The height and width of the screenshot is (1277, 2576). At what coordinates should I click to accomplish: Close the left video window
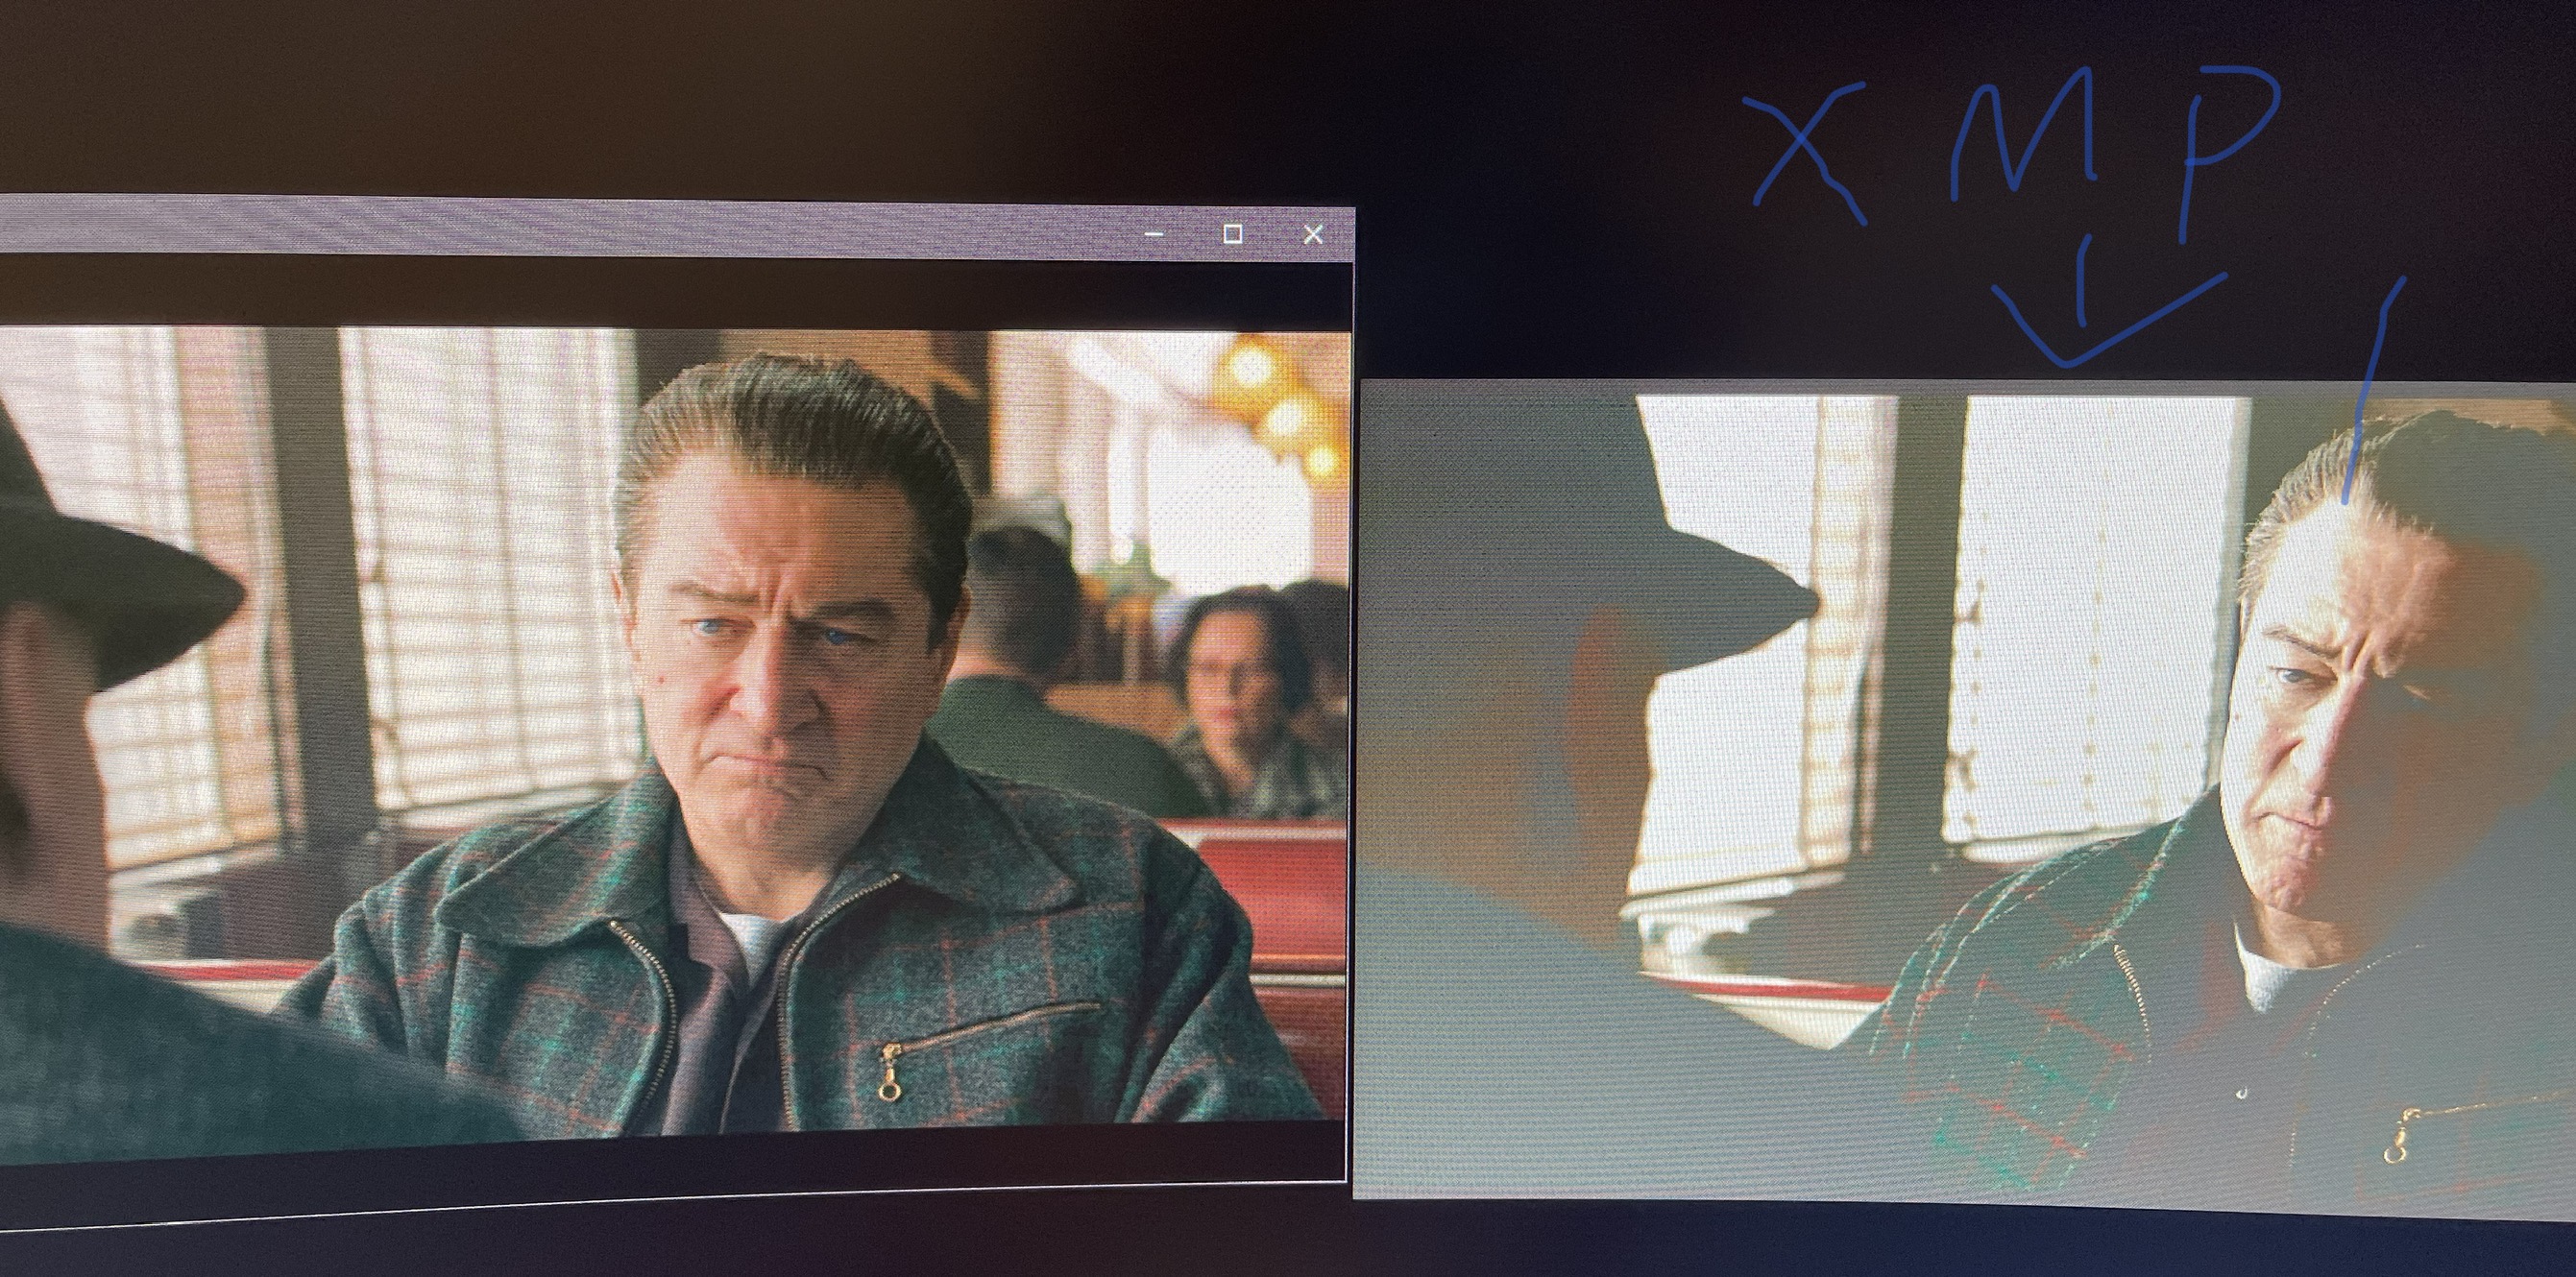(x=1313, y=234)
